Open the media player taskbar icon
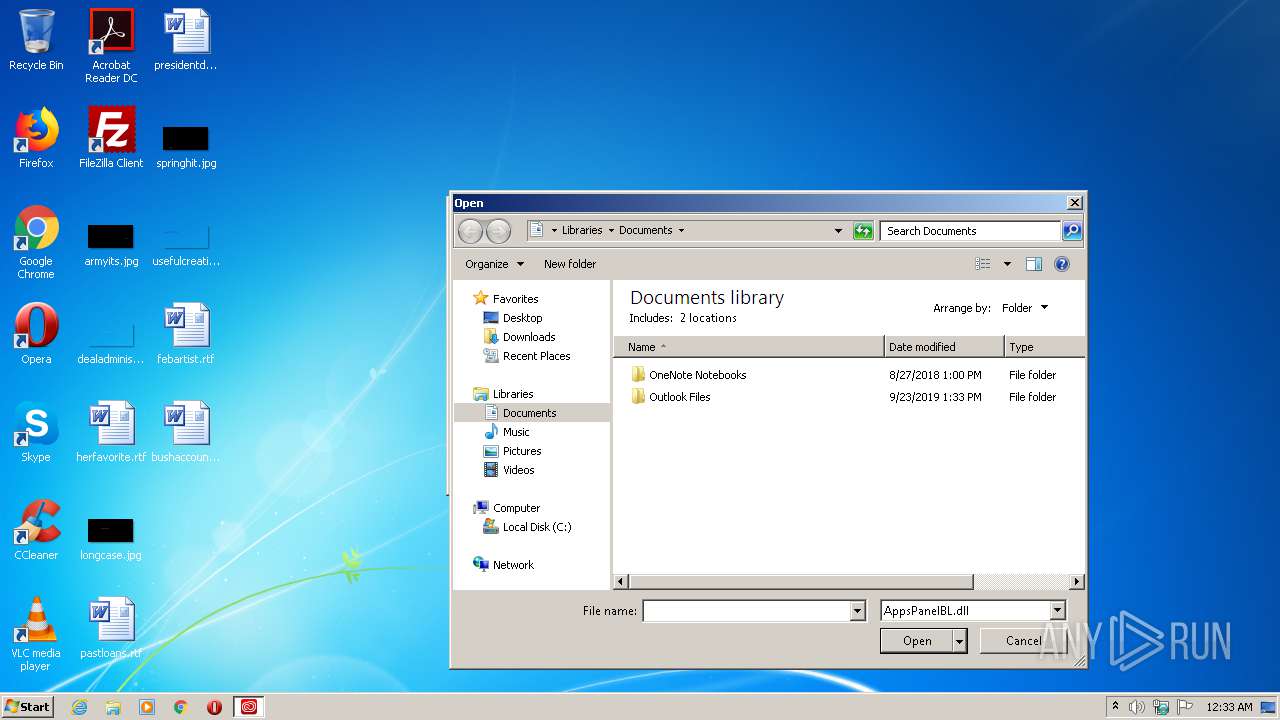Screen dimensions: 1280x720 [x=147, y=707]
